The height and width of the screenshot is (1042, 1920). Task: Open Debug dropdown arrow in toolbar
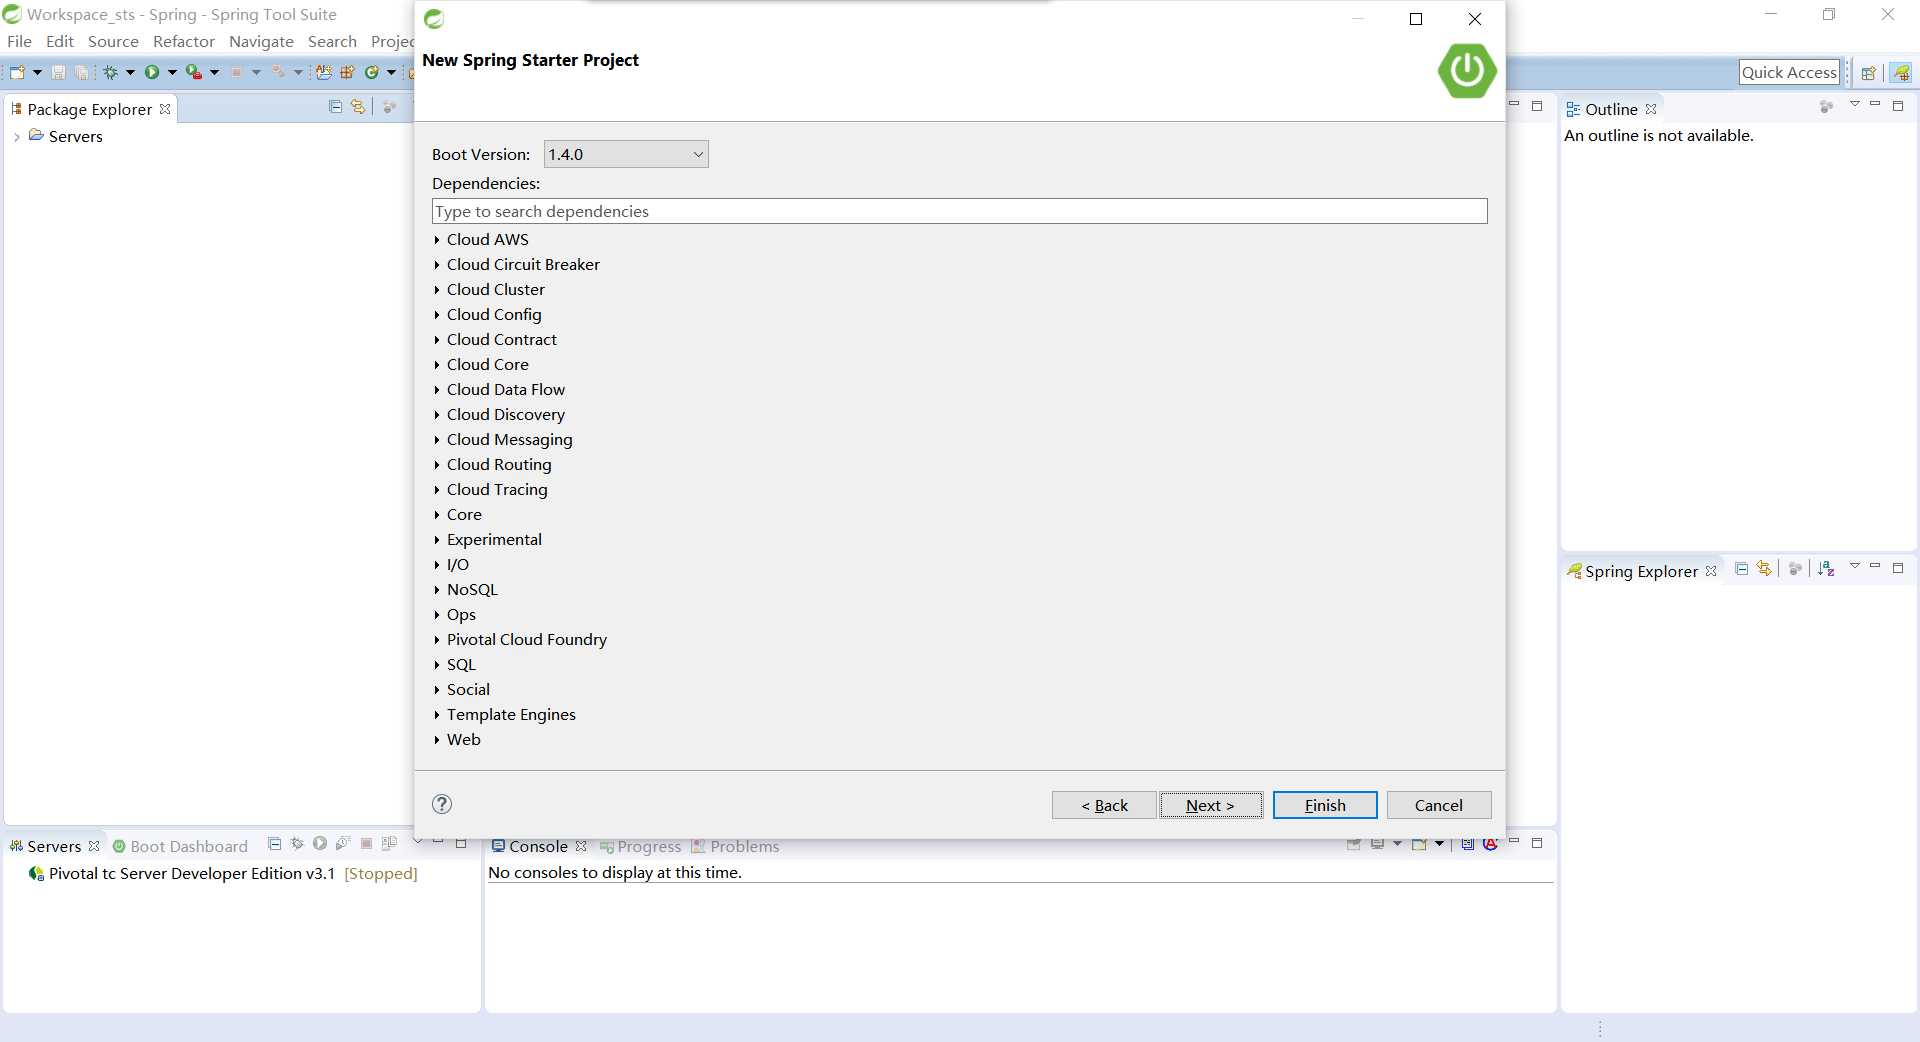(130, 72)
